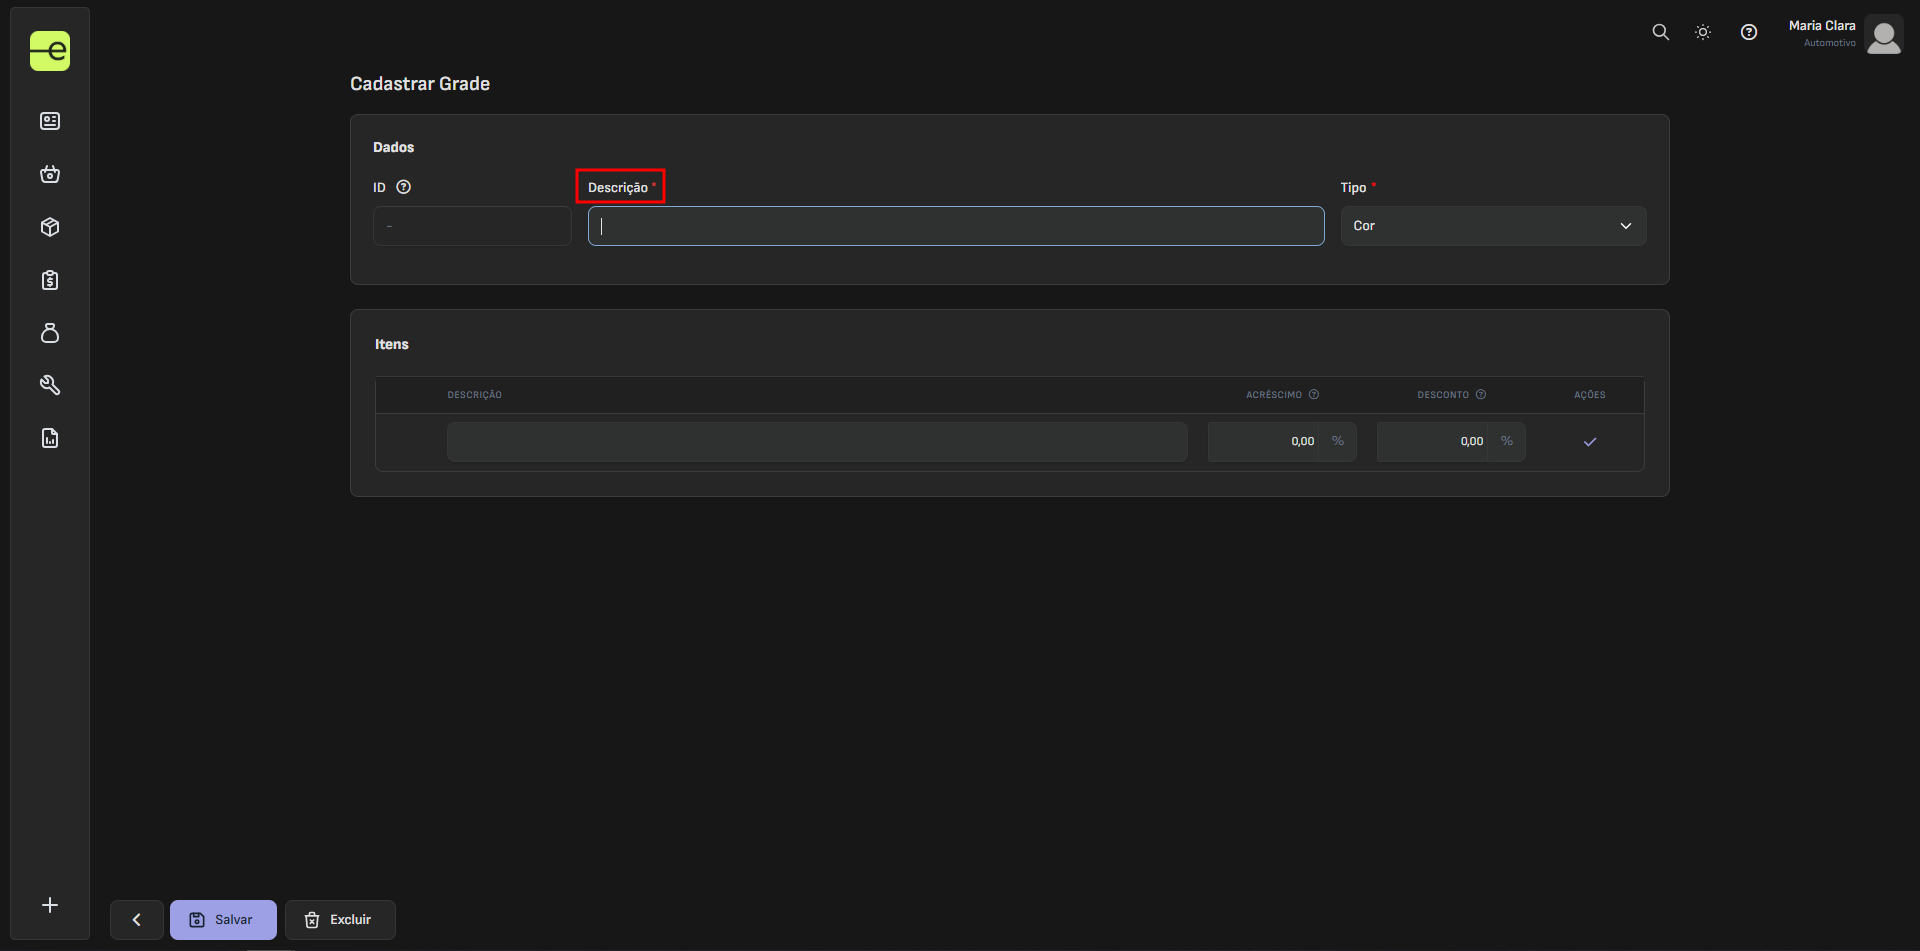The height and width of the screenshot is (951, 1920).
Task: Open the reports document sidebar icon
Action: [x=50, y=438]
